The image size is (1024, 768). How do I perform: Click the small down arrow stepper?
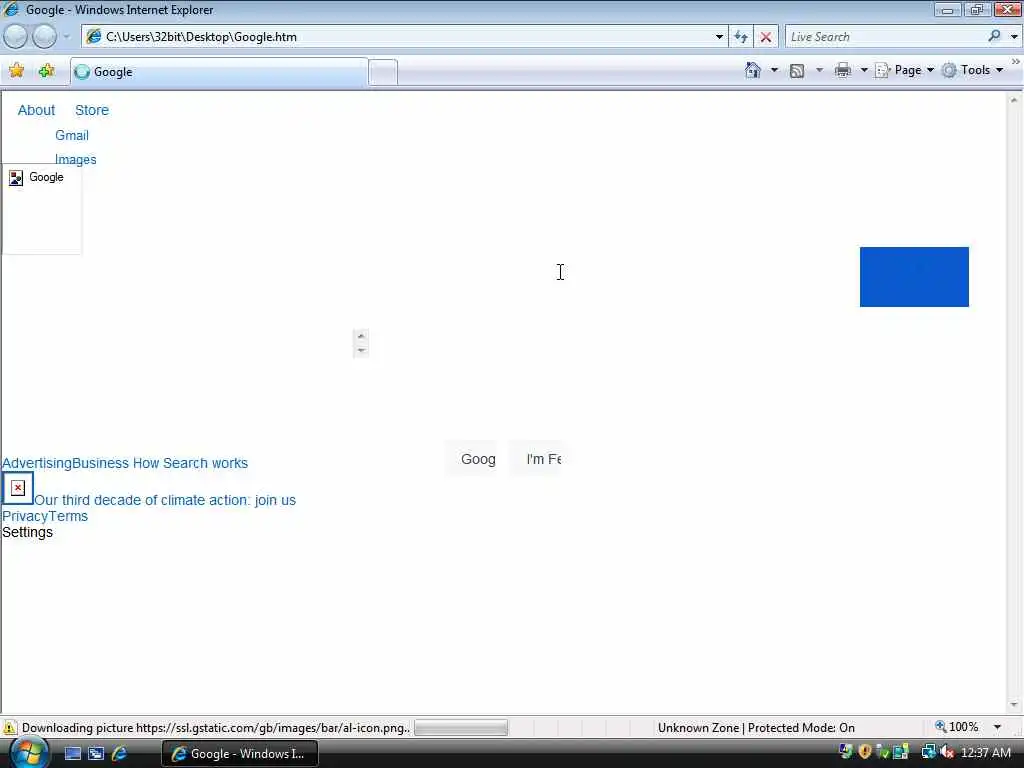click(x=360, y=351)
